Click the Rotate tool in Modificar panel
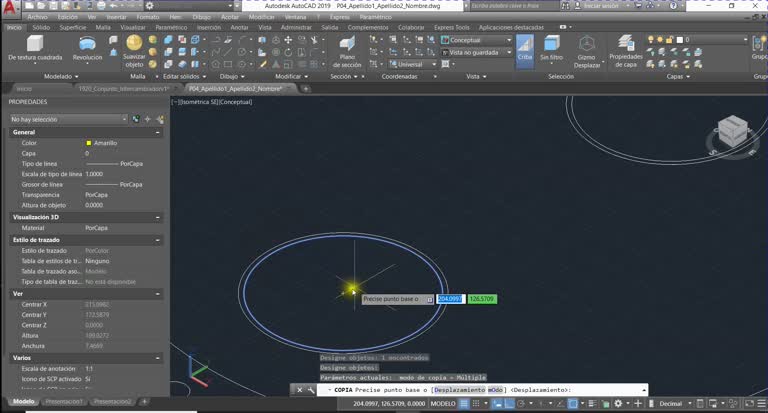Screen dimensions: 768x413 click(x=288, y=52)
